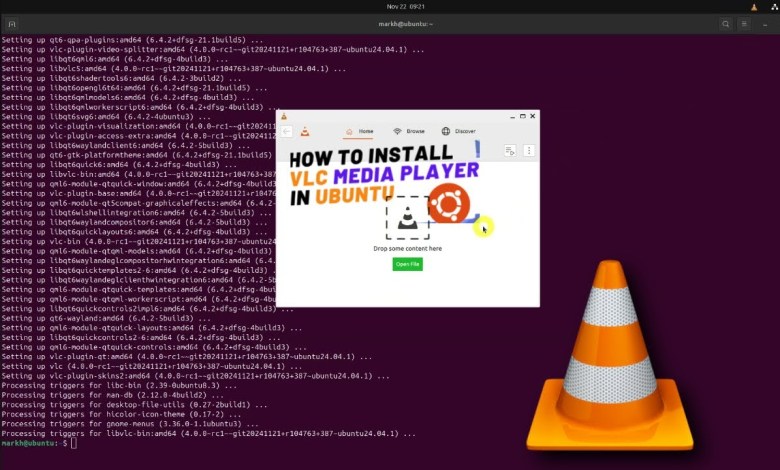Minimize the VLC window
Viewport: 780px width, 470px height.
coord(512,116)
